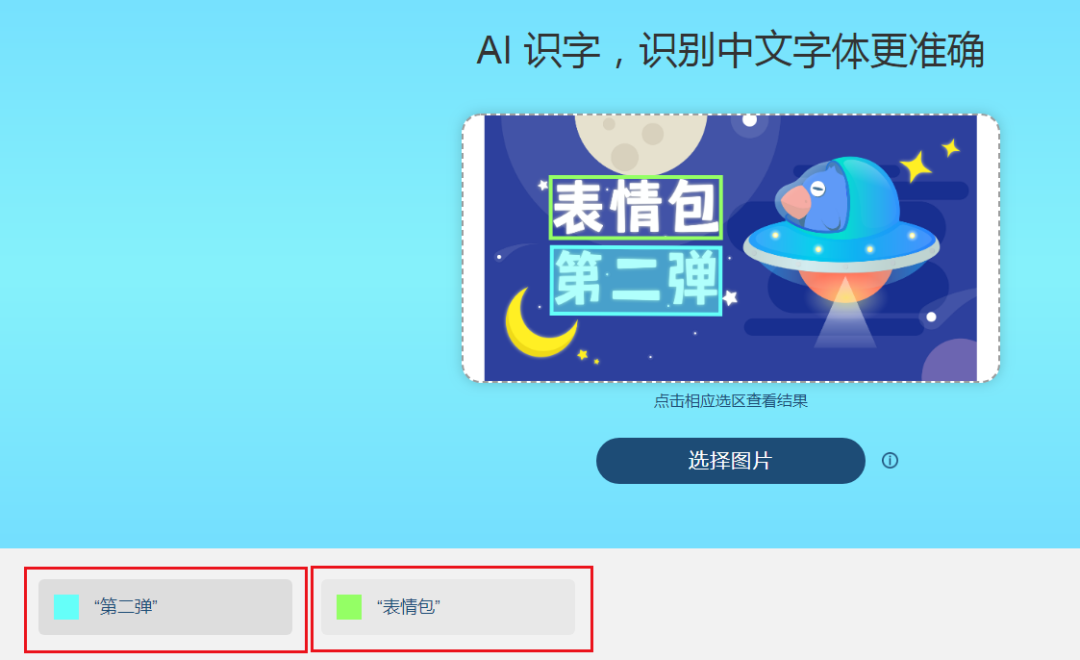This screenshot has width=1080, height=660.
Task: Select the cyan 第二弹 region in the image
Action: 636,280
